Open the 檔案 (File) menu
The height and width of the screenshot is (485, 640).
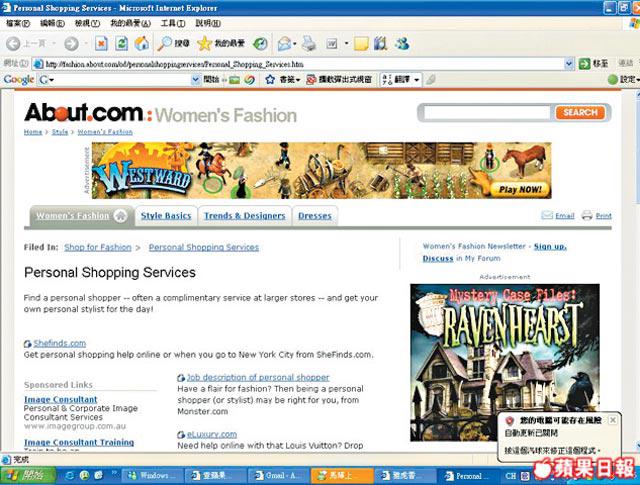tap(18, 23)
